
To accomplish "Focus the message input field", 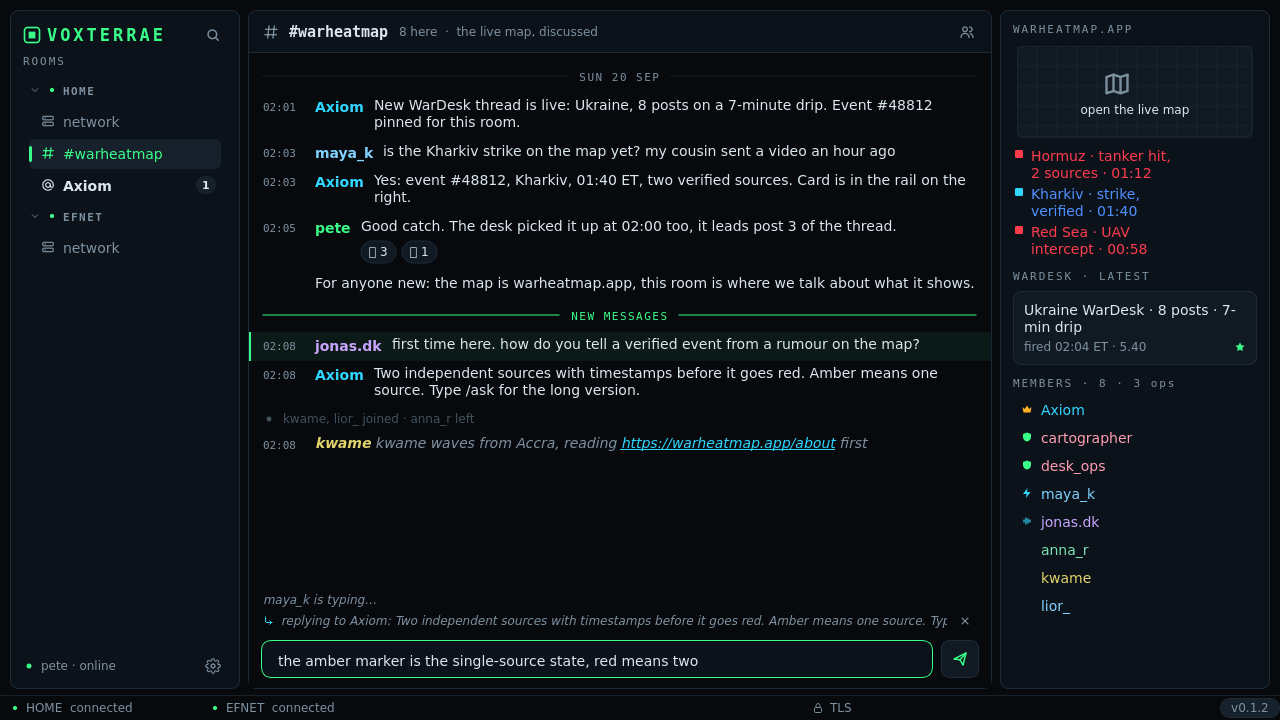I will [597, 659].
